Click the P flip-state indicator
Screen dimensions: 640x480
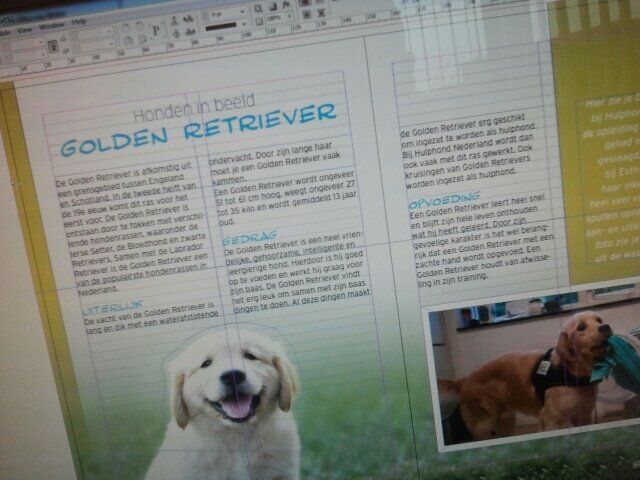tap(156, 31)
